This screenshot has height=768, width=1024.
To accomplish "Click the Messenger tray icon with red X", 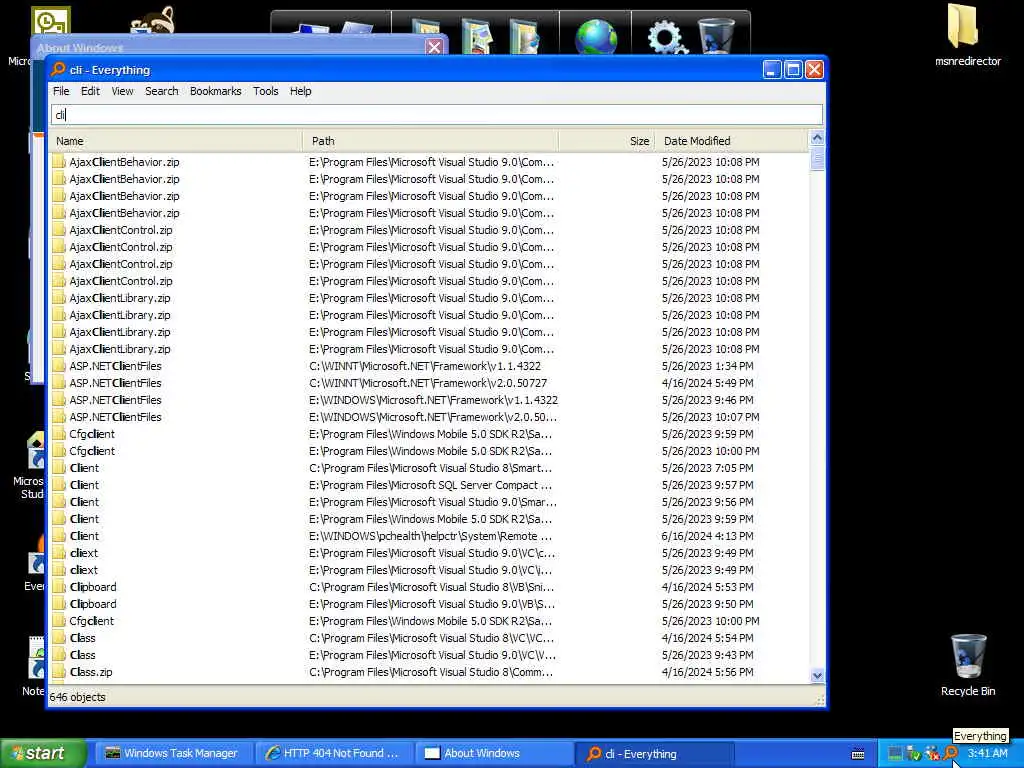I will [932, 754].
